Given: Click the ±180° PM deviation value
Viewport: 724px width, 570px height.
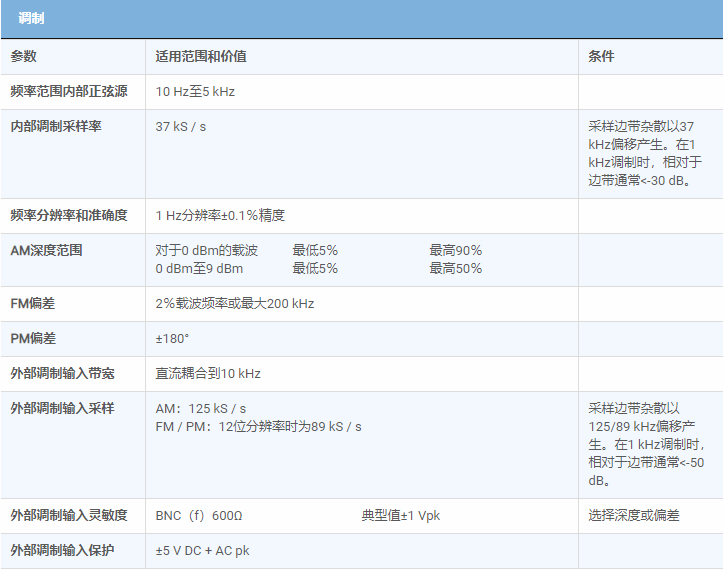Looking at the screenshot, I should 172,339.
